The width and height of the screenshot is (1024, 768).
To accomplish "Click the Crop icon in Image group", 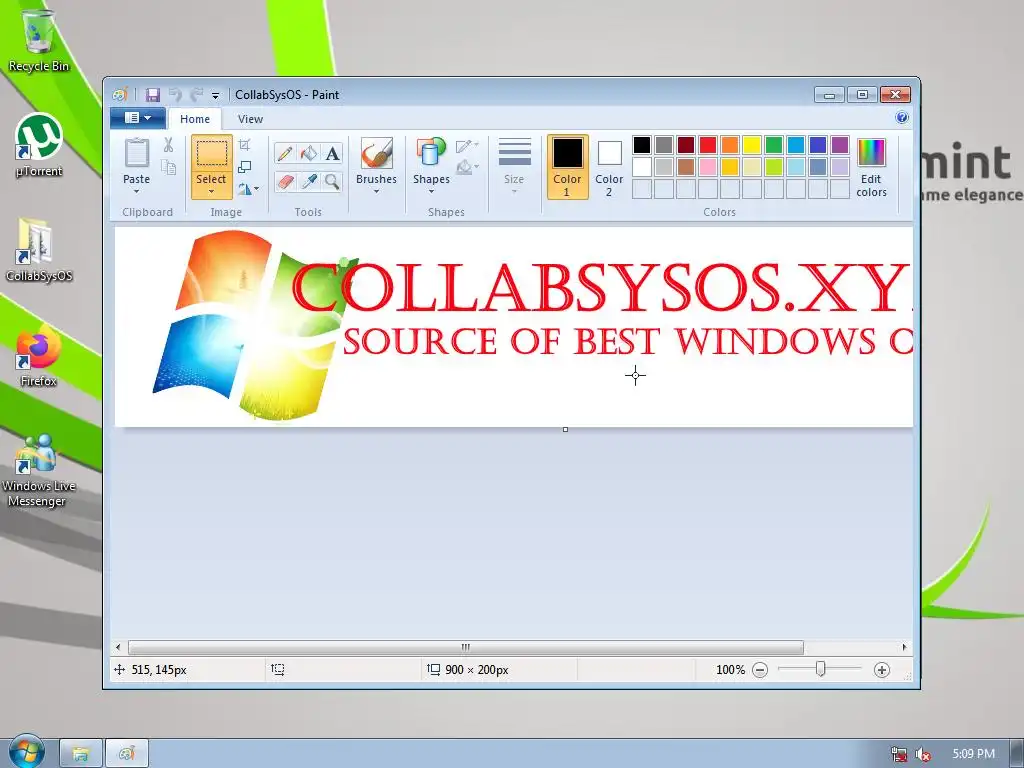I will click(x=245, y=145).
